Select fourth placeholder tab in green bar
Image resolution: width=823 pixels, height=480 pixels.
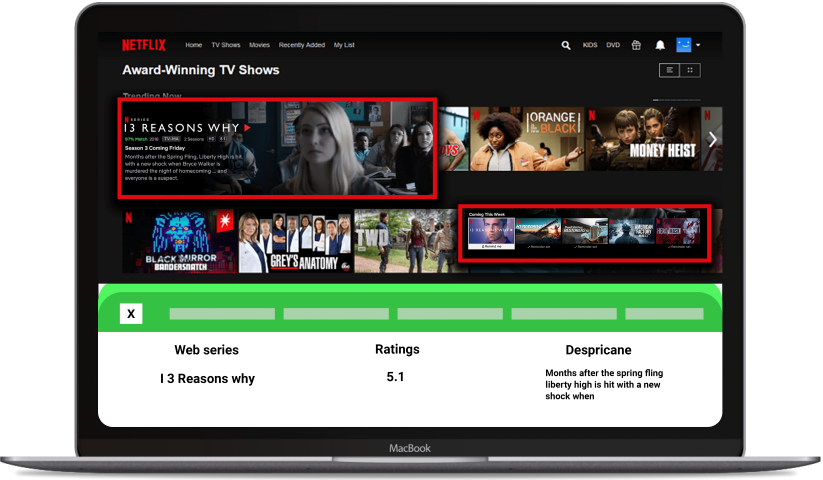pos(564,314)
